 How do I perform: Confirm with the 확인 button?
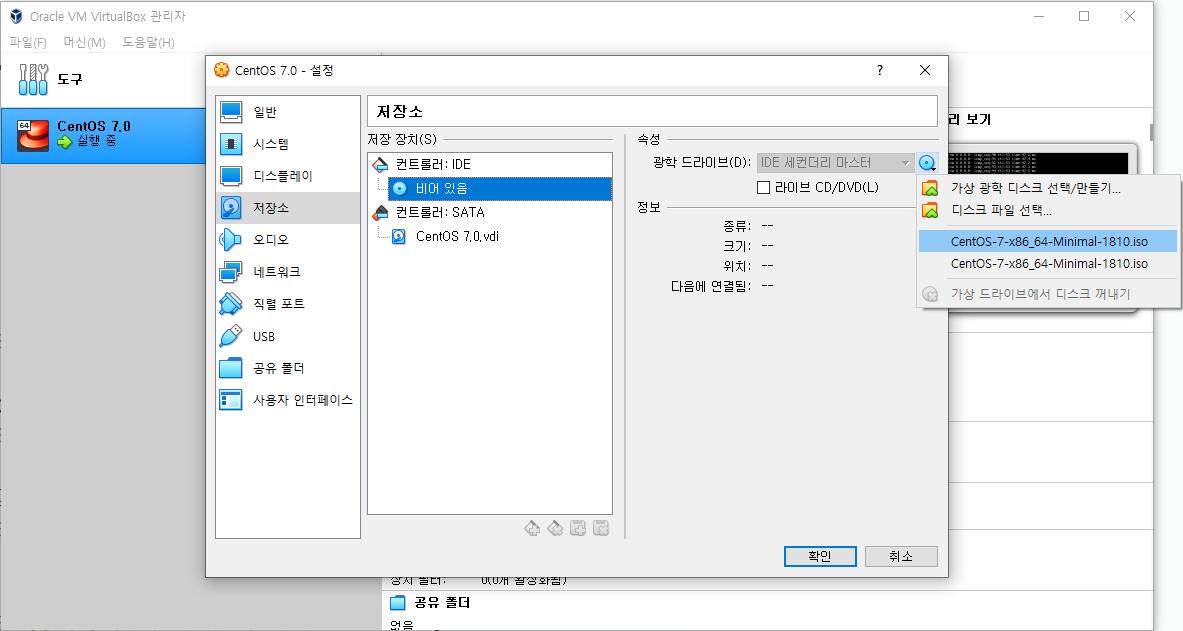tap(820, 556)
